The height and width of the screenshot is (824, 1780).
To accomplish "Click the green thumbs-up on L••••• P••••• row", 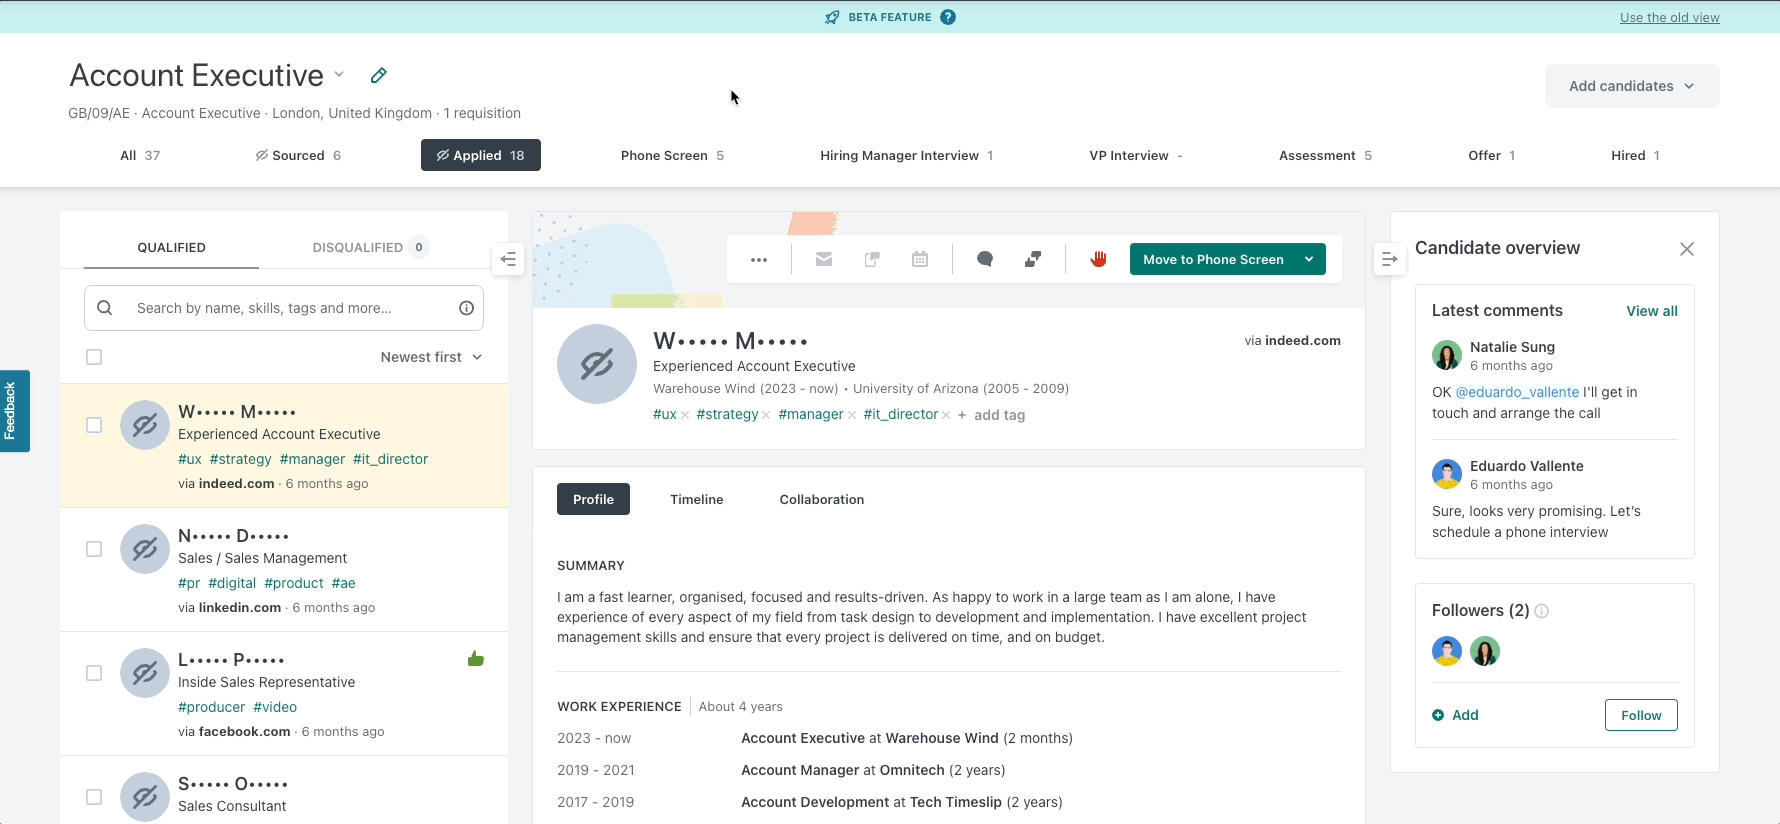I will pyautogui.click(x=476, y=658).
